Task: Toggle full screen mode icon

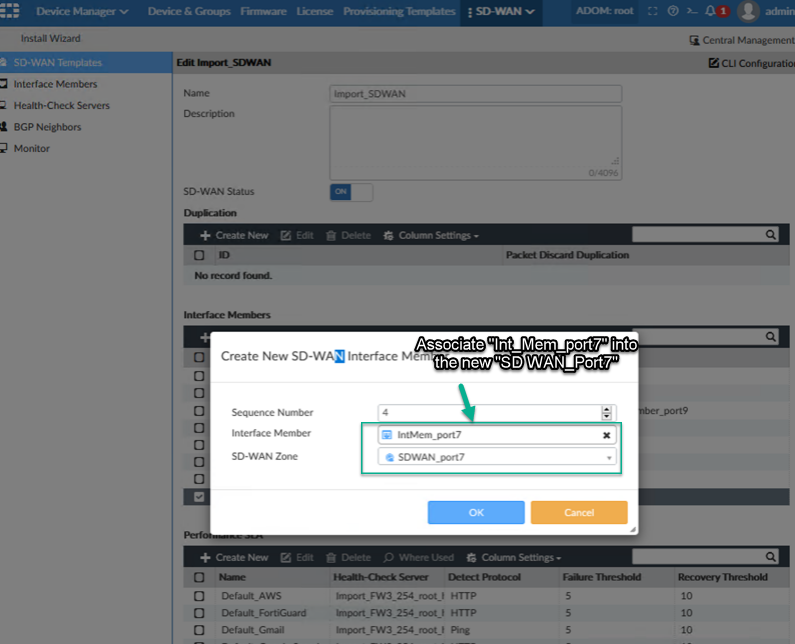Action: coord(653,11)
